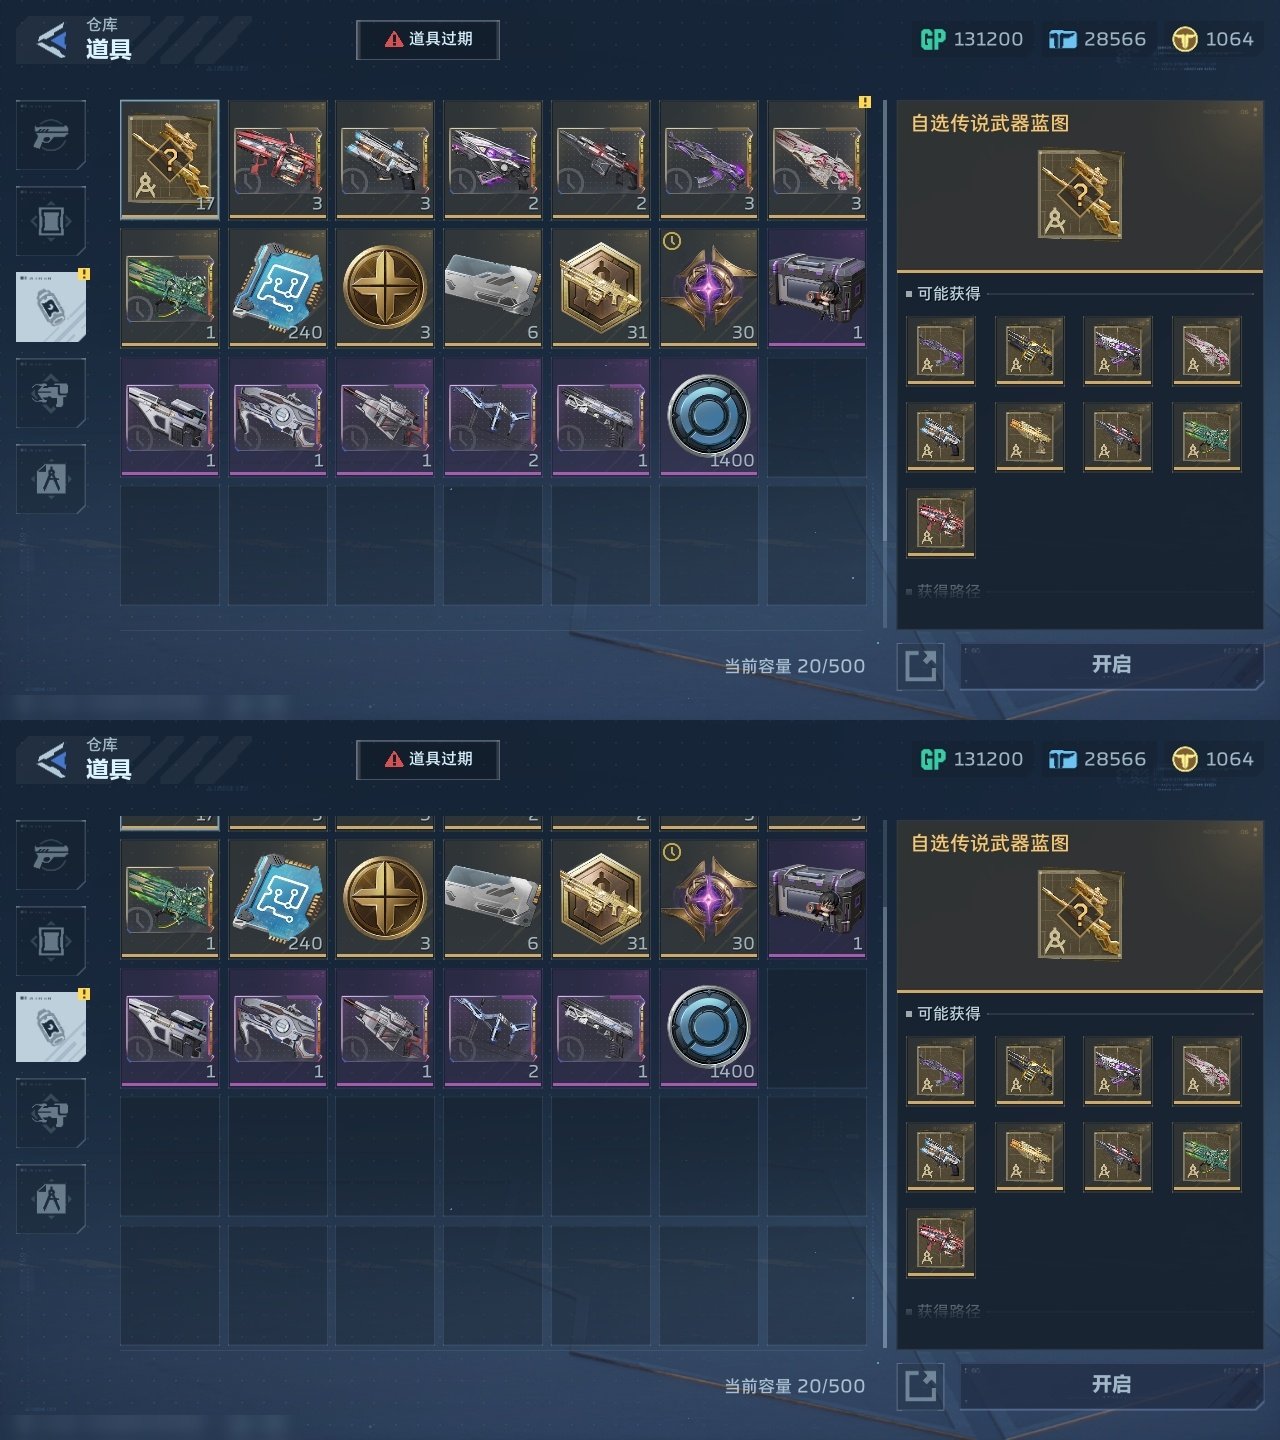Select green blueprint thumbnail under 可能获得 in upper screen
Image resolution: width=1280 pixels, height=1440 pixels.
(1206, 437)
